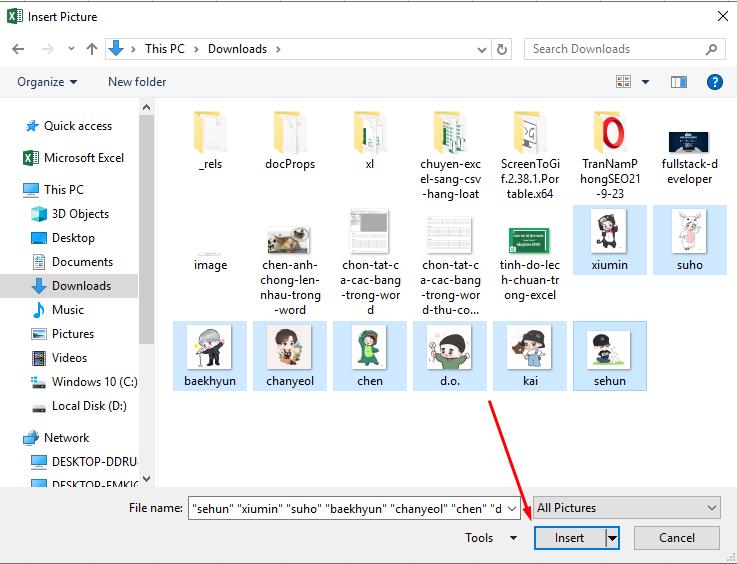
Task: Select the chanyeol picture
Action: (290, 356)
